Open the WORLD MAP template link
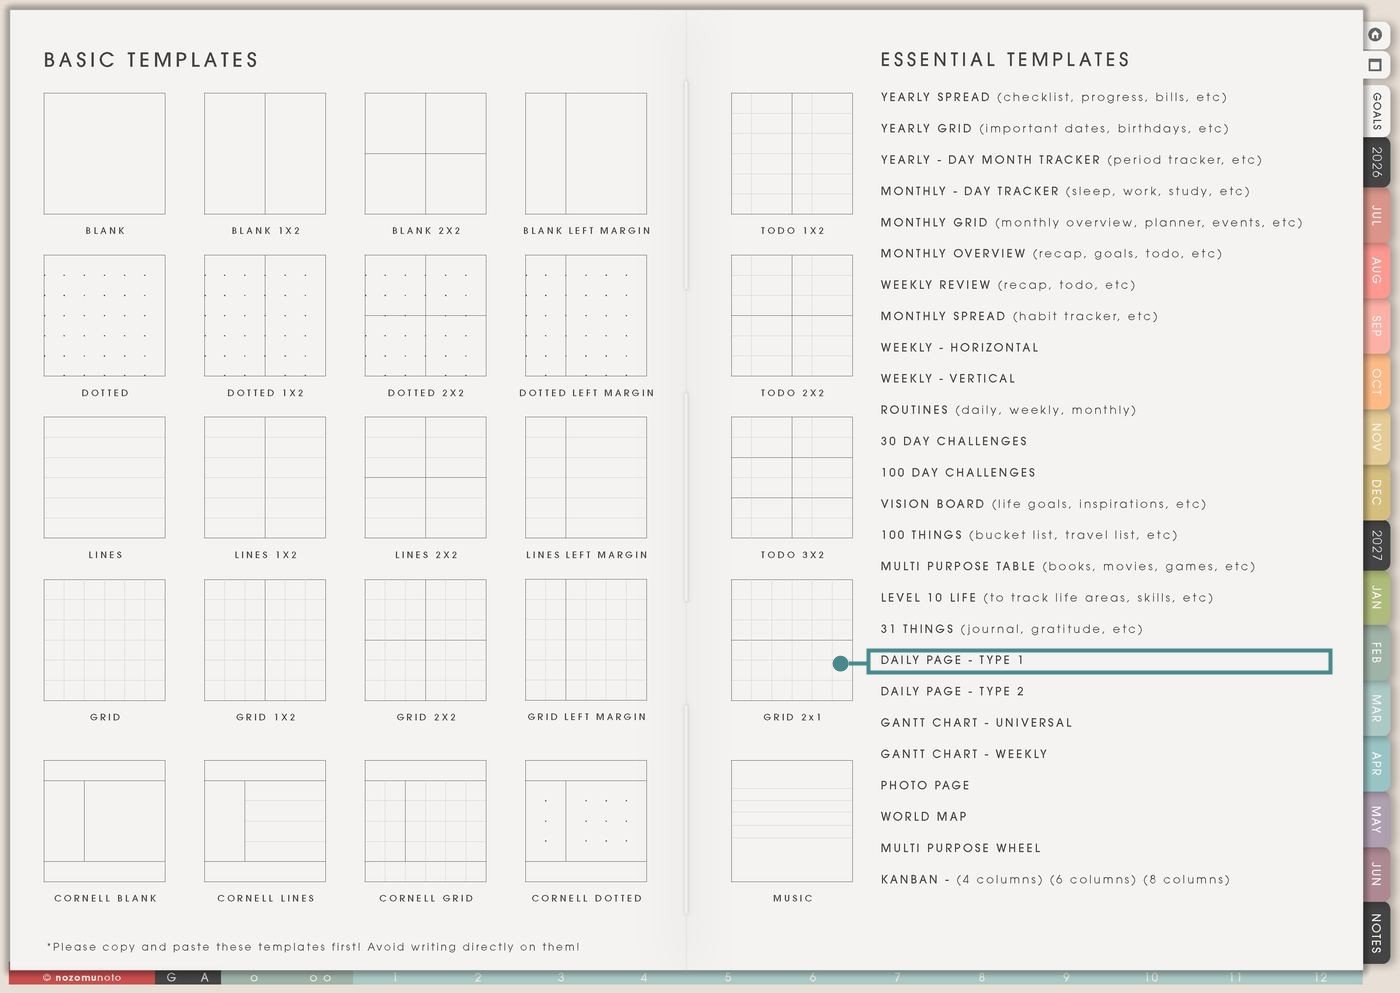This screenshot has height=993, width=1400. point(924,817)
